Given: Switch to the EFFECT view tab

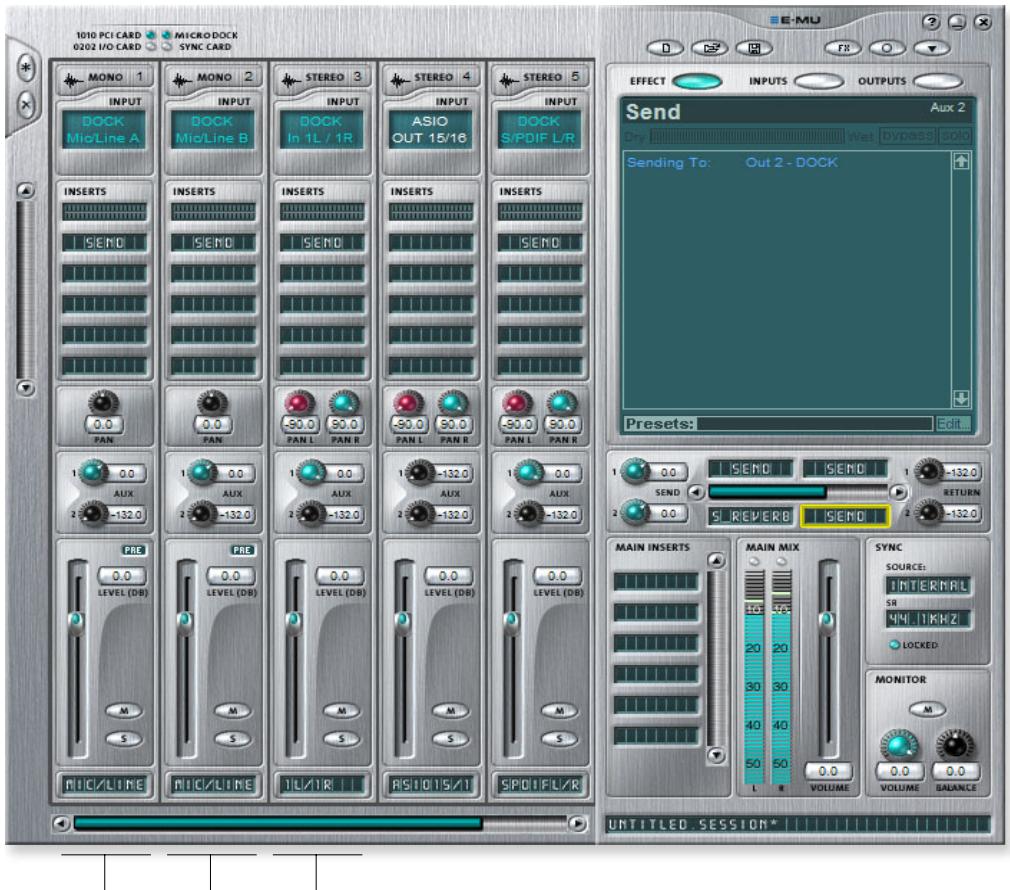Looking at the screenshot, I should pos(696,81).
